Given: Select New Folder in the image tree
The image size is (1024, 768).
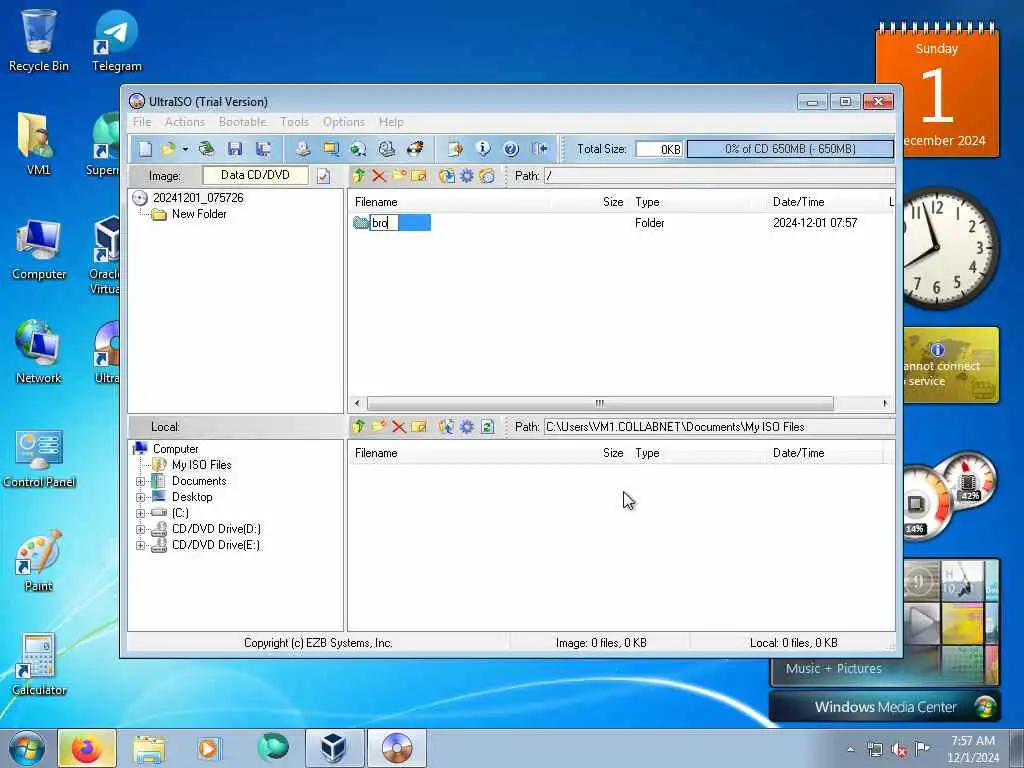Looking at the screenshot, I should 199,214.
